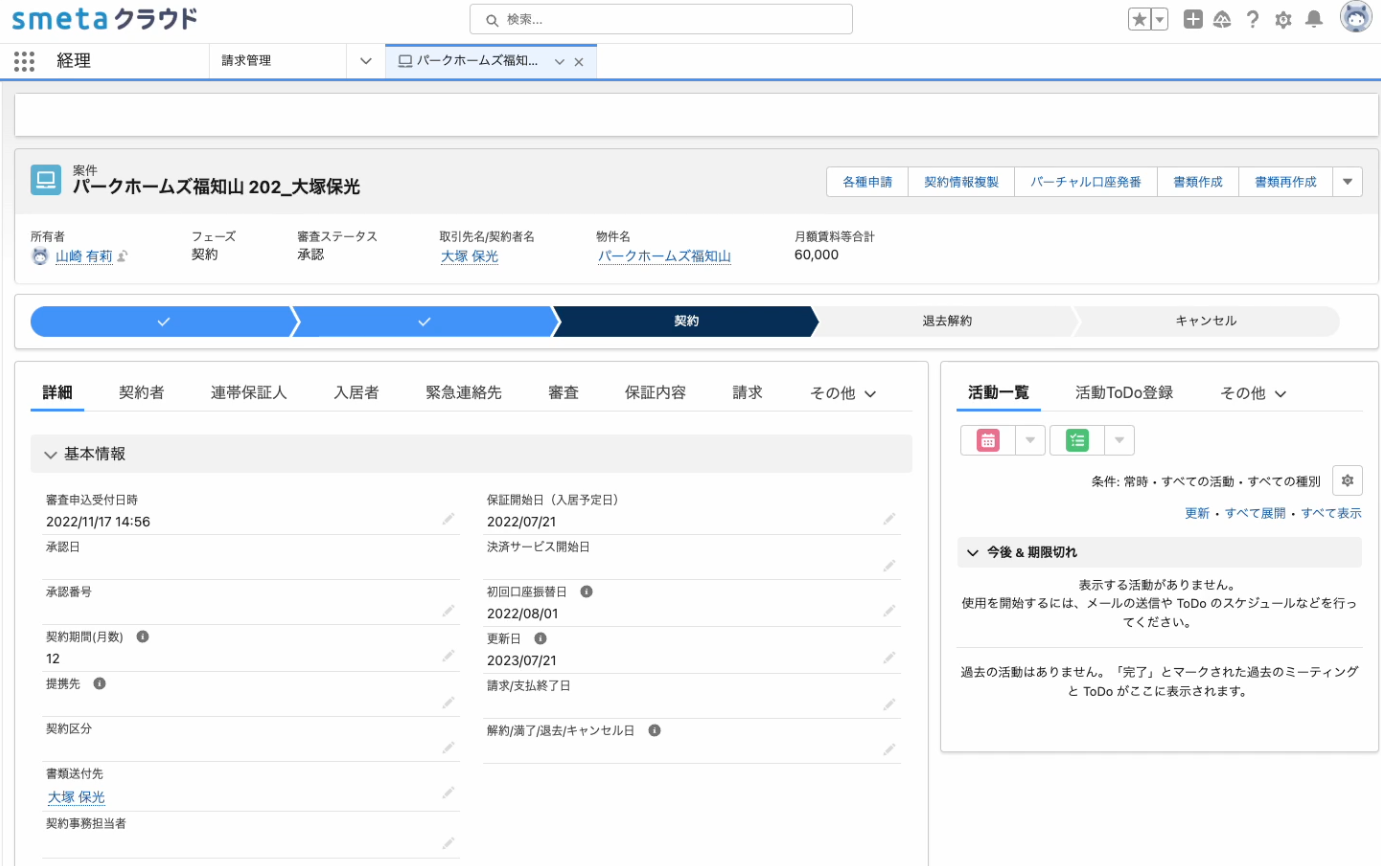The height and width of the screenshot is (866, 1381).
Task: Click the 検索 search input field
Action: pos(661,19)
